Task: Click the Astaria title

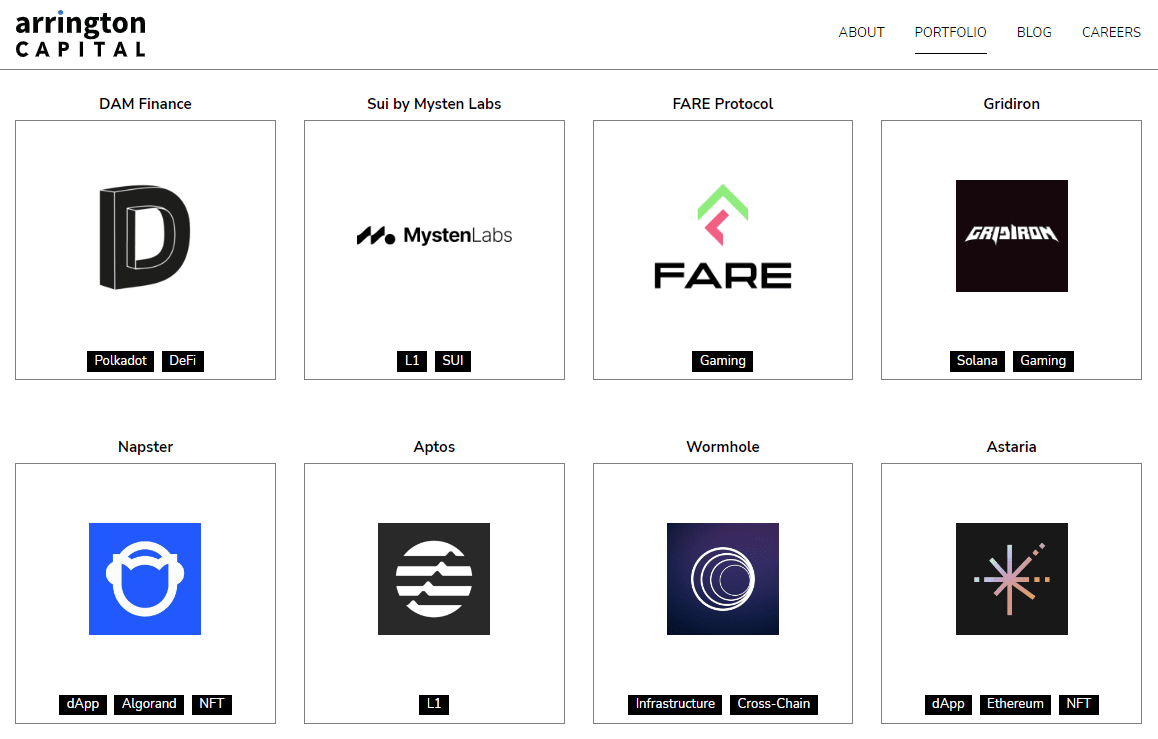Action: pyautogui.click(x=1012, y=447)
